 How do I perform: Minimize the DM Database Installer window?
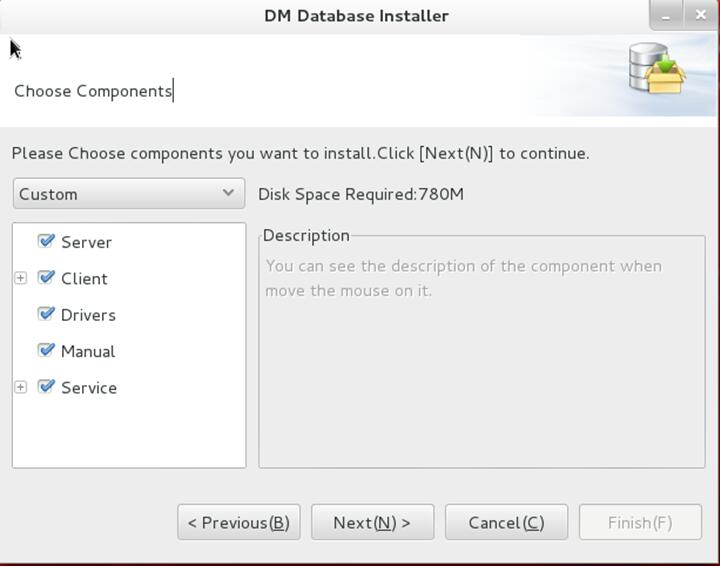click(x=666, y=16)
